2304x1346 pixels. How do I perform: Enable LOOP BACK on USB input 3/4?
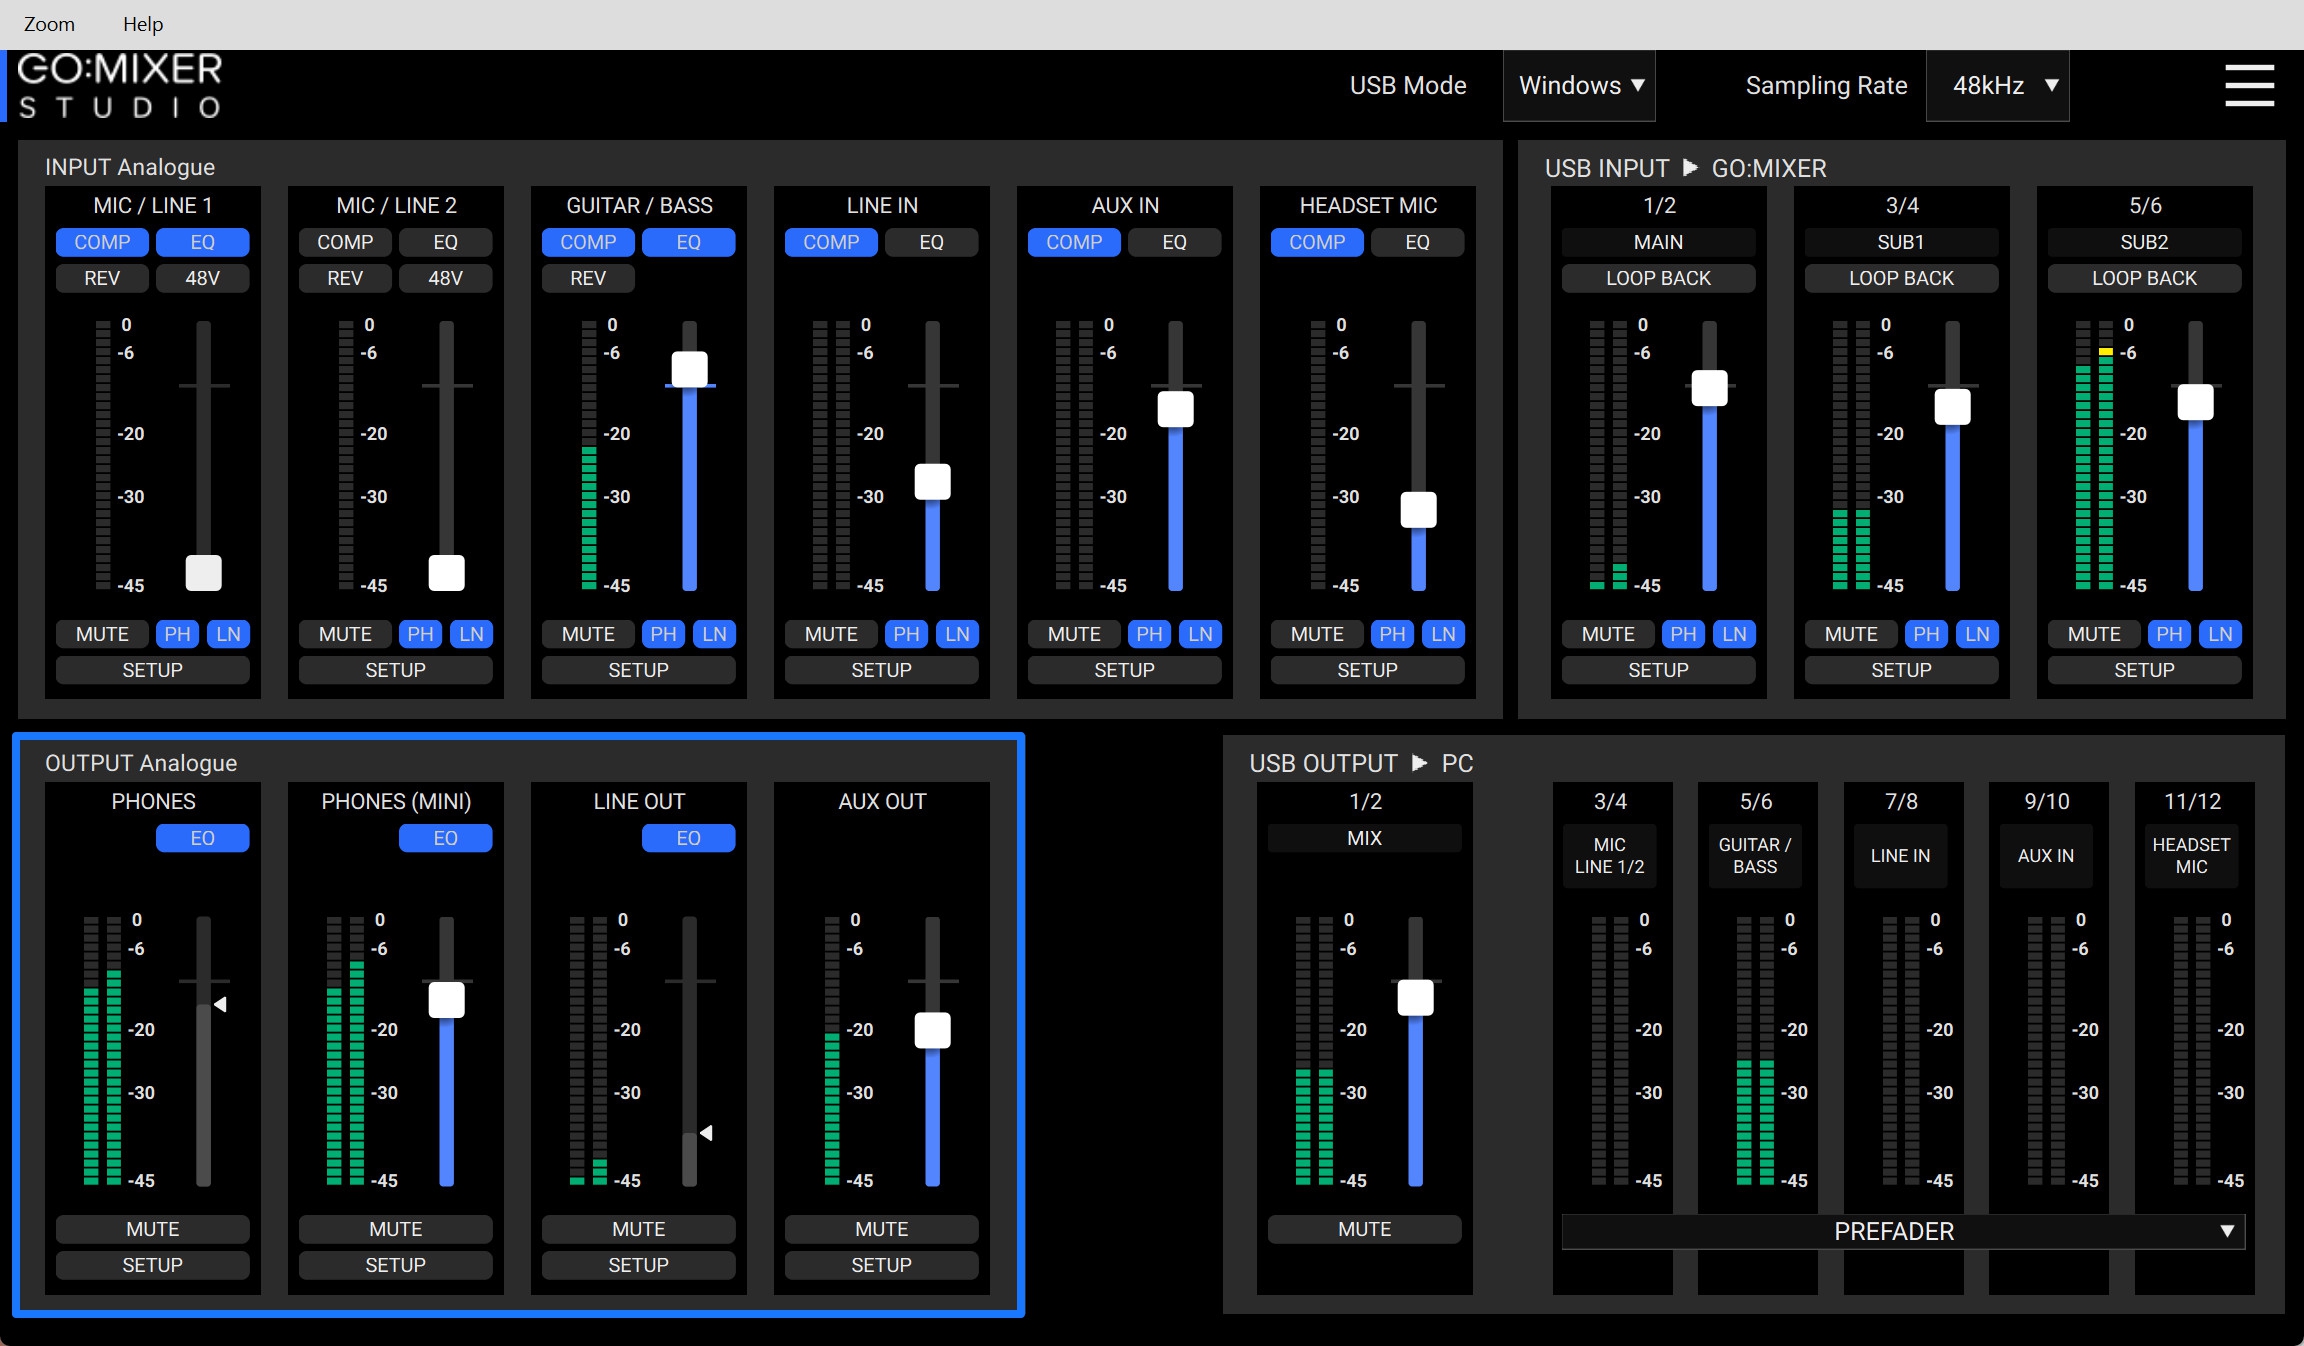(x=1901, y=278)
